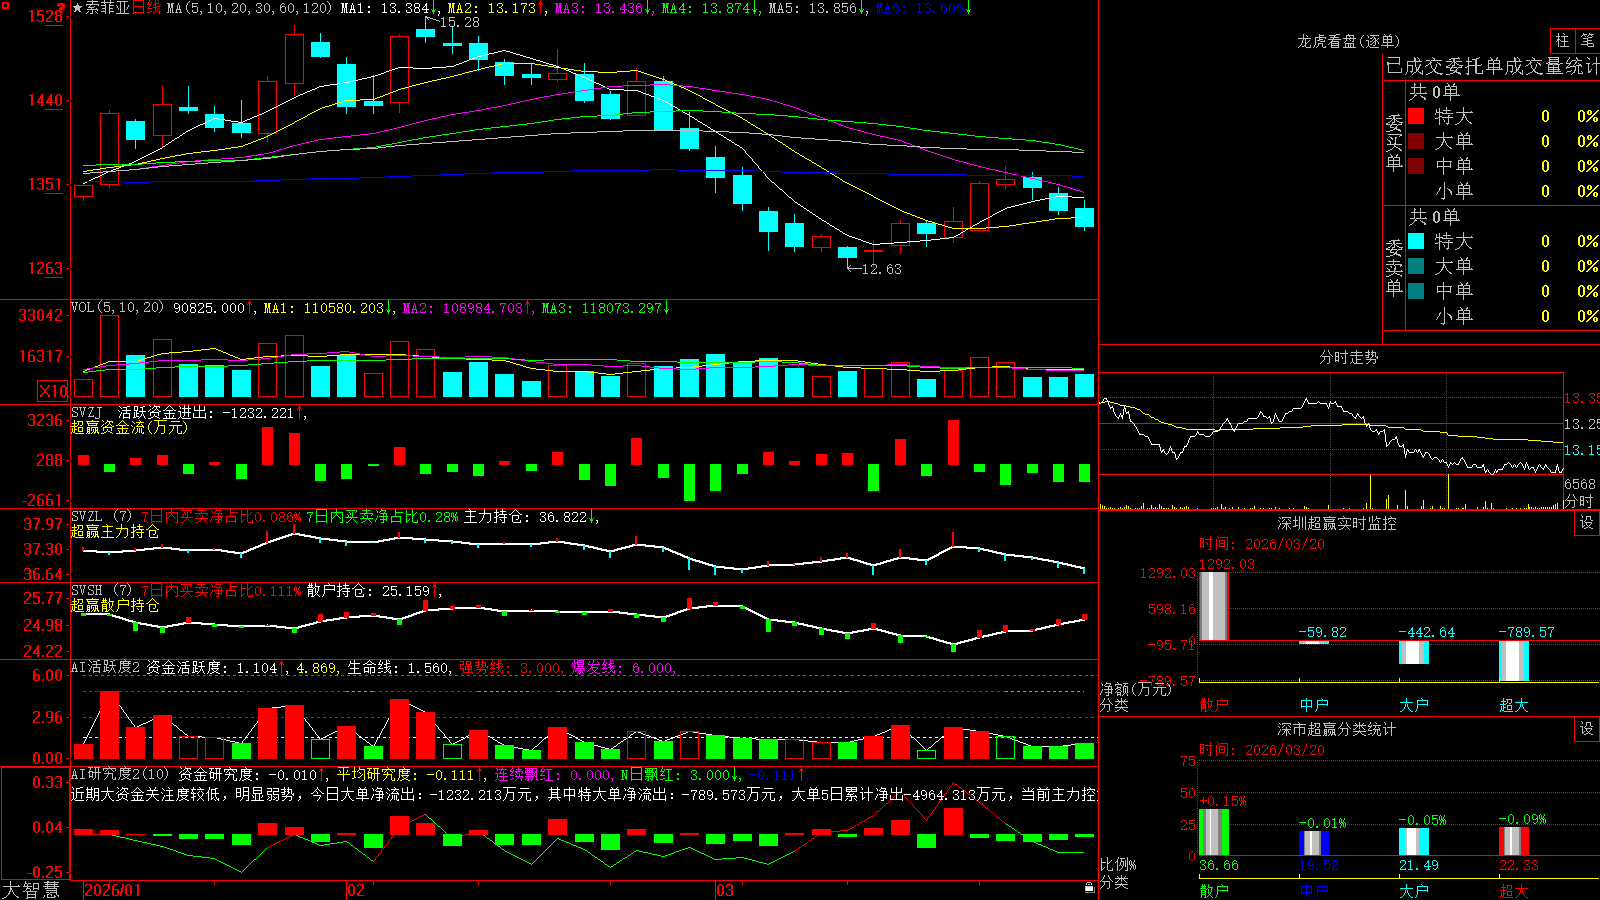This screenshot has height=900, width=1600.
Task: Click the 散户 bar valued 1292.03
Action: coord(1214,606)
